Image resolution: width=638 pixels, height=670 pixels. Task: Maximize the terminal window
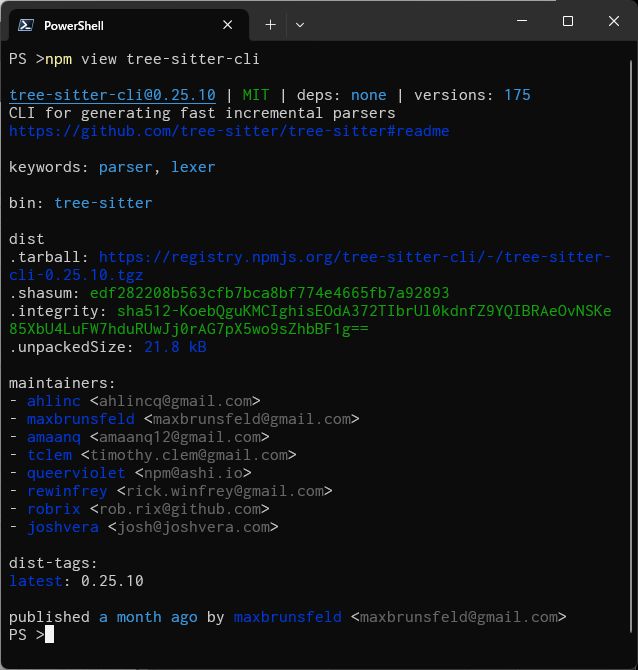(568, 21)
